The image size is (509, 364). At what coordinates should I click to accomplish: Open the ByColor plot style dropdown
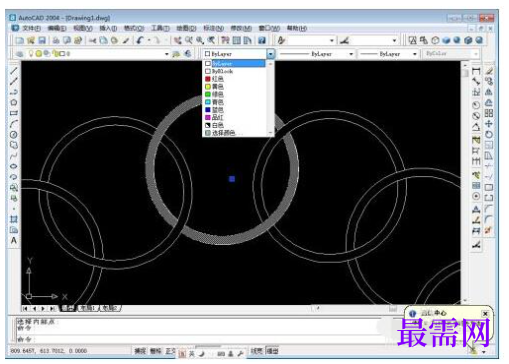click(x=476, y=54)
